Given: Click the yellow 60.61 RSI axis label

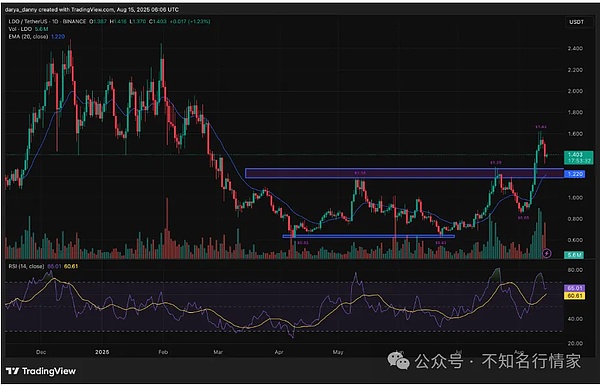Looking at the screenshot, I should pyautogui.click(x=575, y=295).
